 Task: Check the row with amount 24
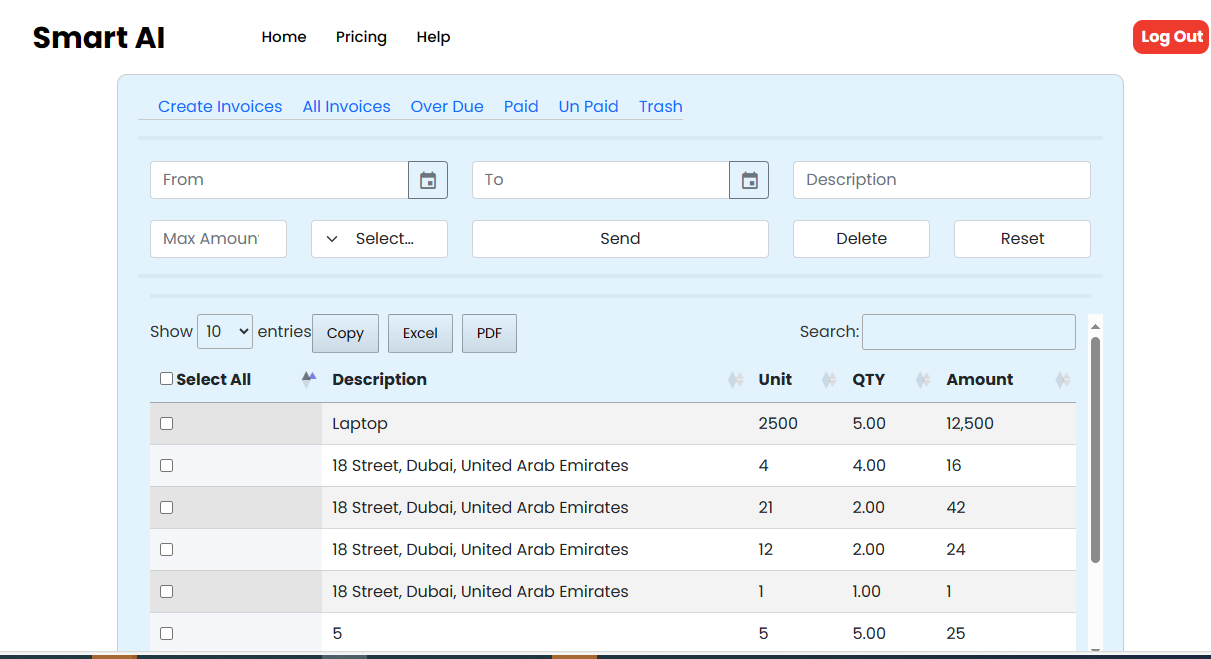[x=166, y=550]
